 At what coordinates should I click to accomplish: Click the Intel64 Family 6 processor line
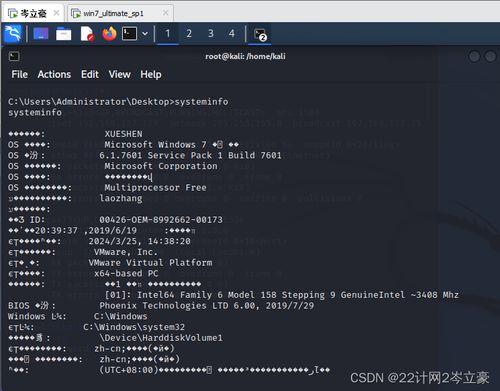click(x=282, y=295)
